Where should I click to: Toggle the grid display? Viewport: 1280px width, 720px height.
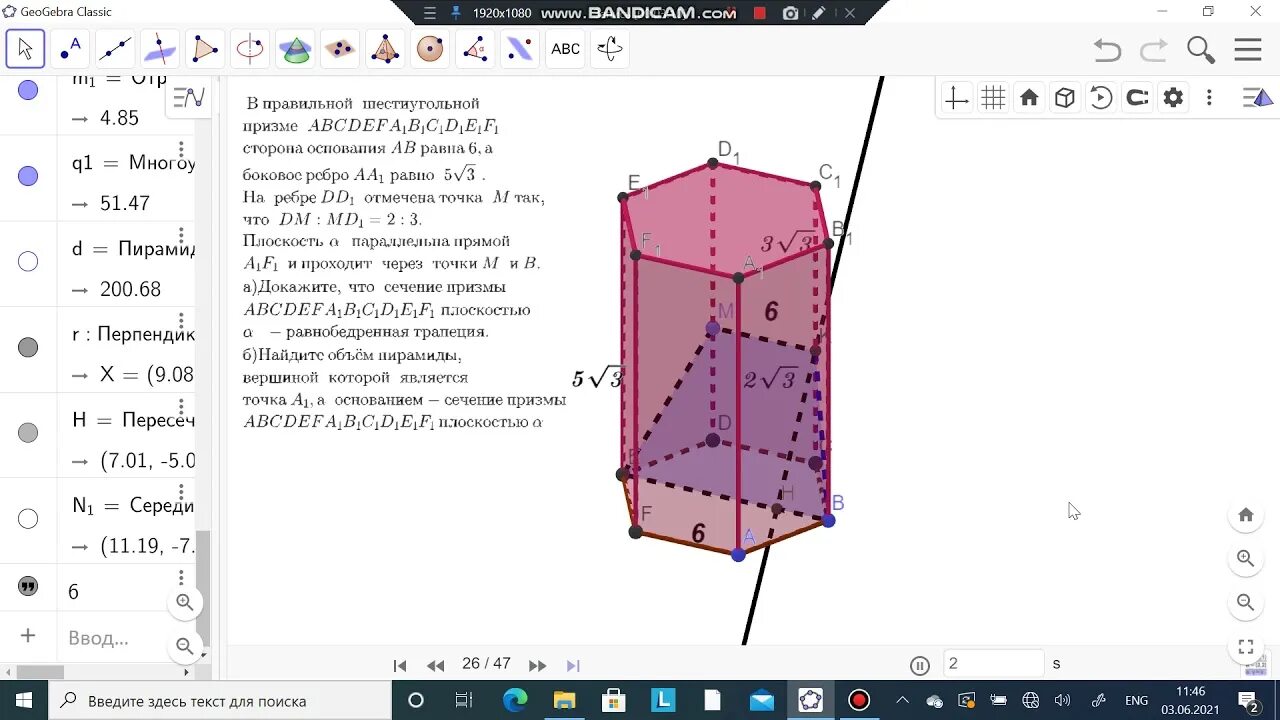click(993, 98)
